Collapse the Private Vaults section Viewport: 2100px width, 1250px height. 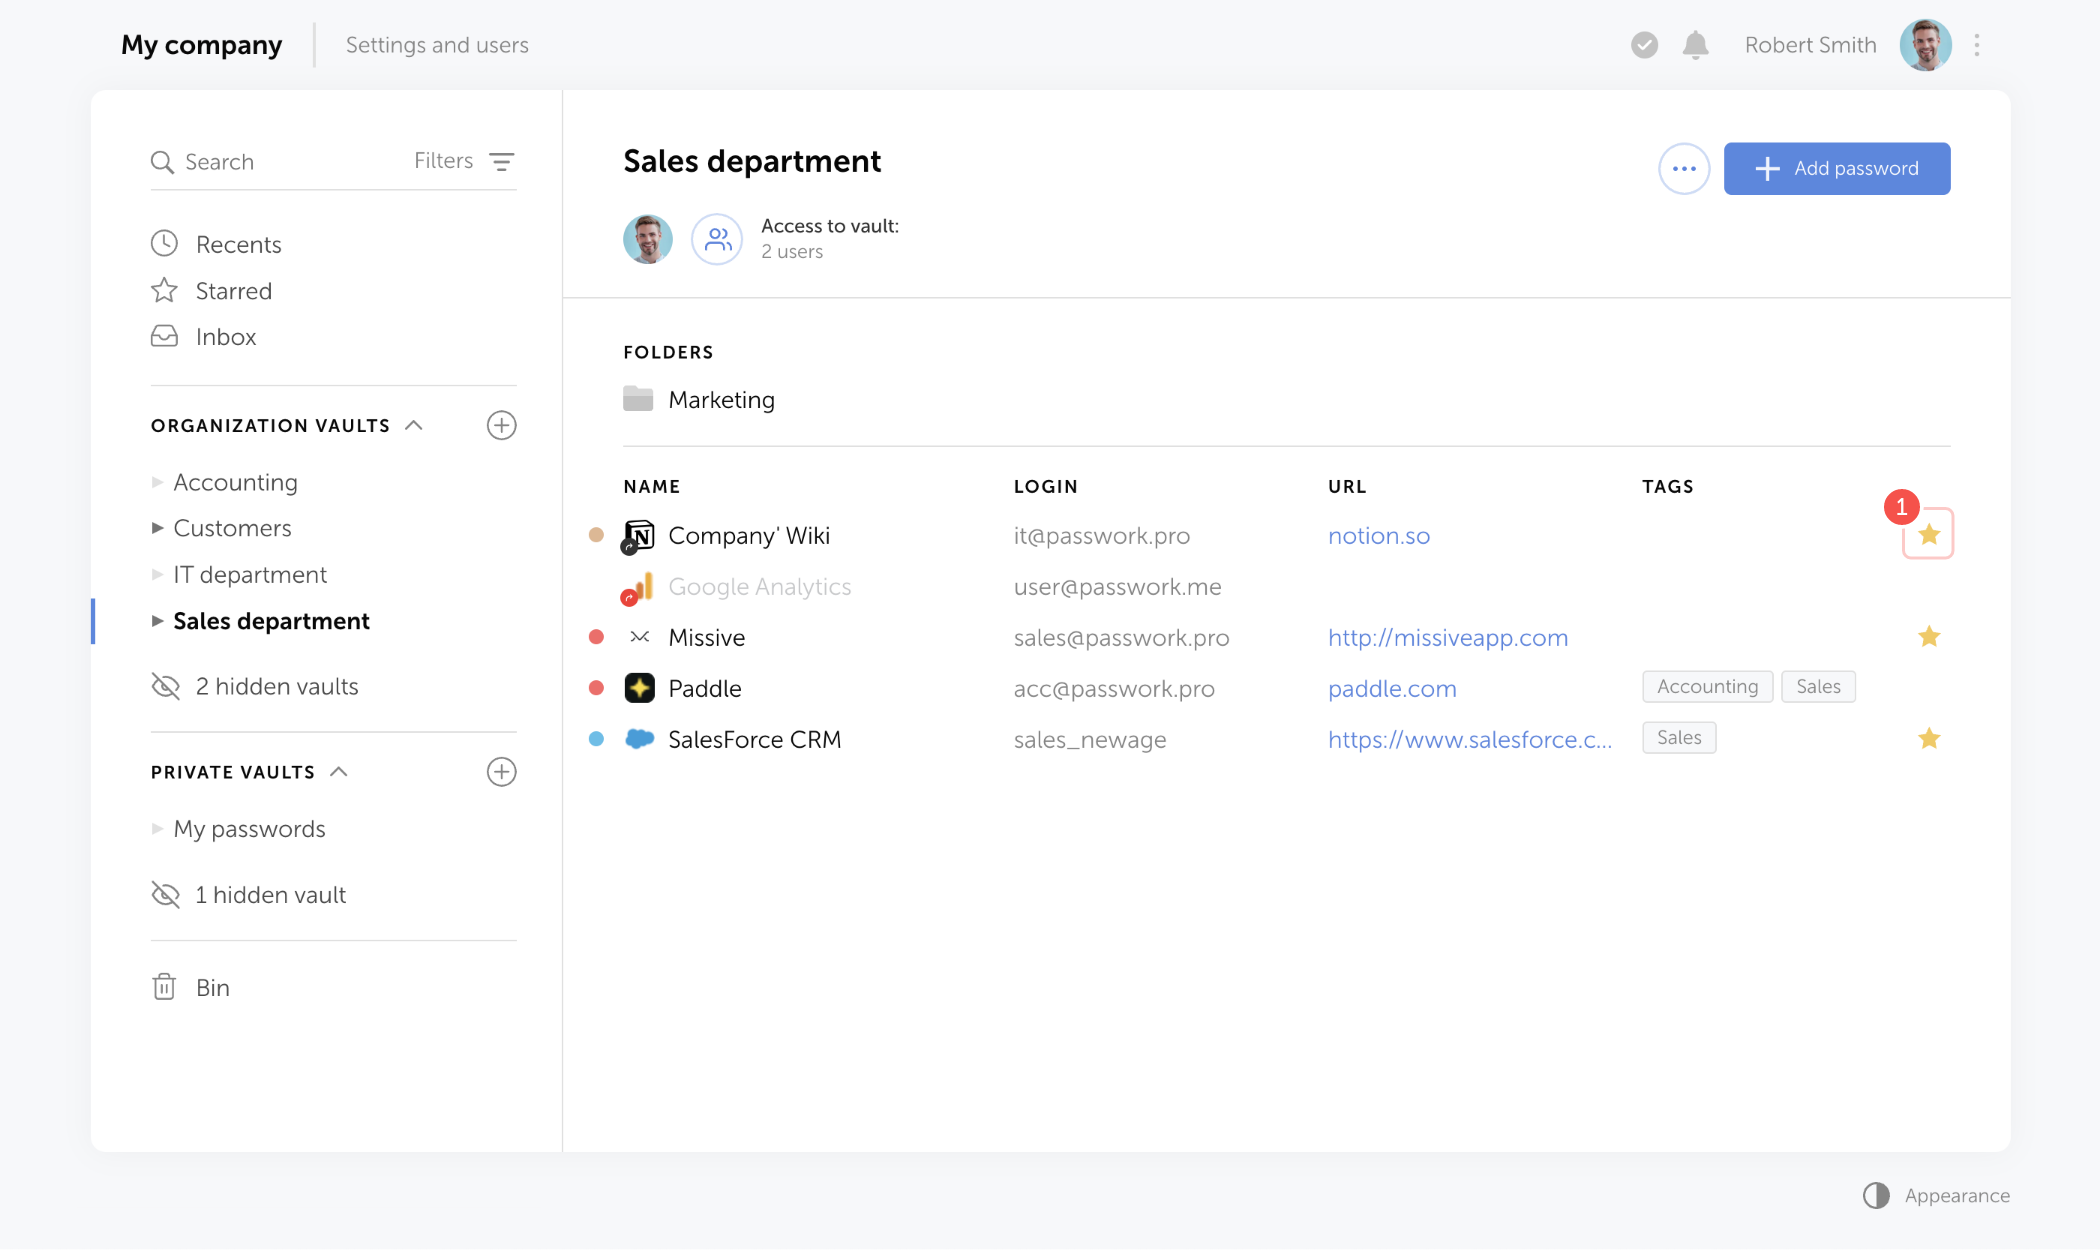339,772
